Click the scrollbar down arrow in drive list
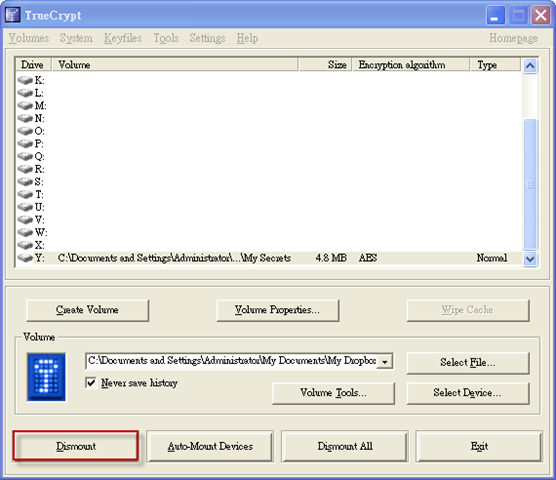The image size is (556, 480). pyautogui.click(x=530, y=259)
